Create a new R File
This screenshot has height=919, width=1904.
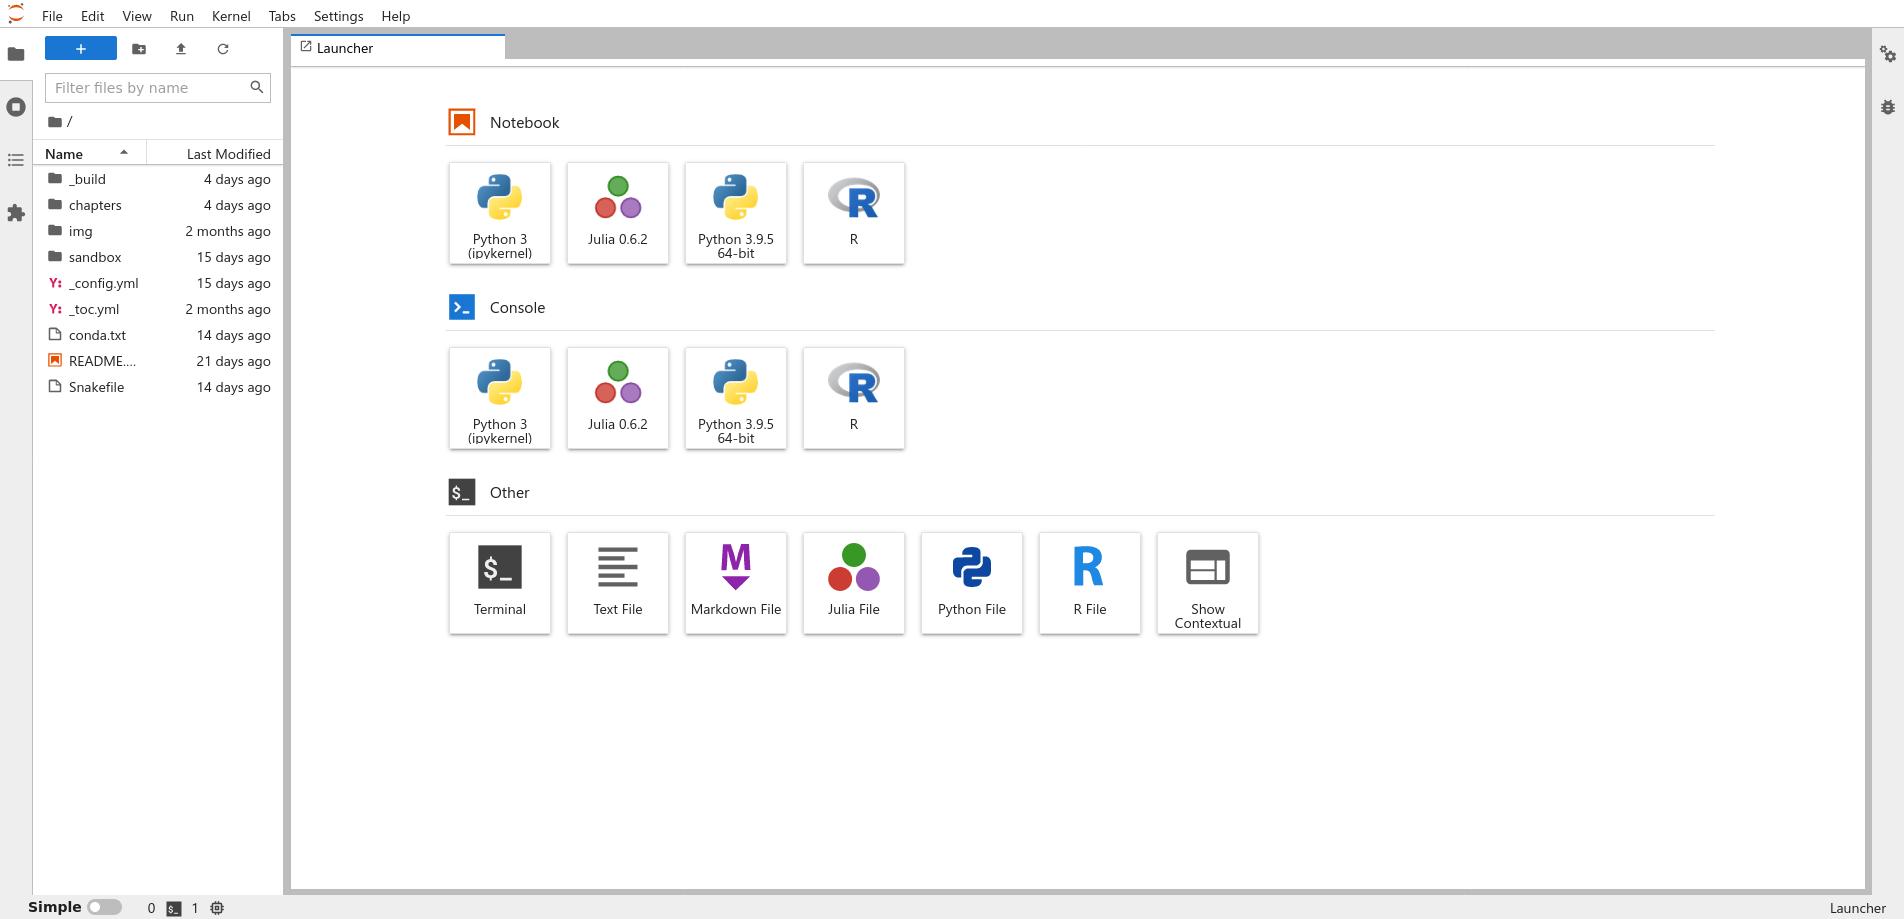(x=1090, y=583)
